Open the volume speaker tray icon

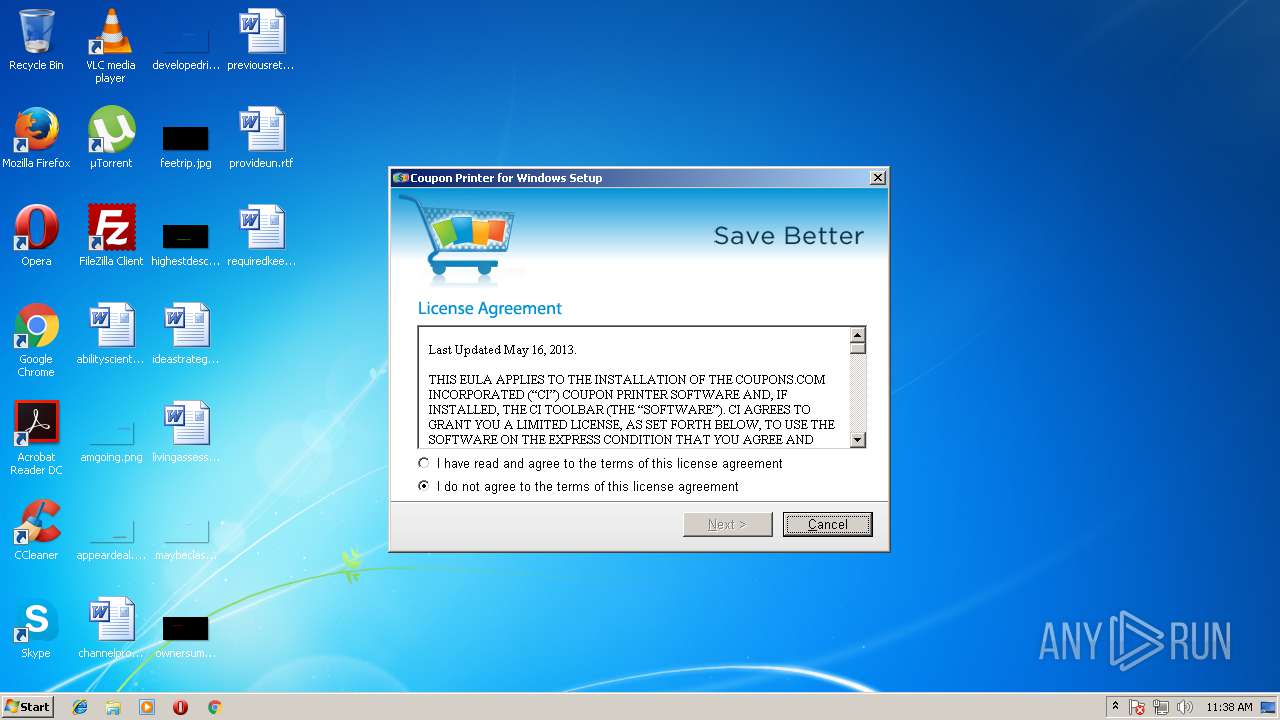click(x=1185, y=707)
